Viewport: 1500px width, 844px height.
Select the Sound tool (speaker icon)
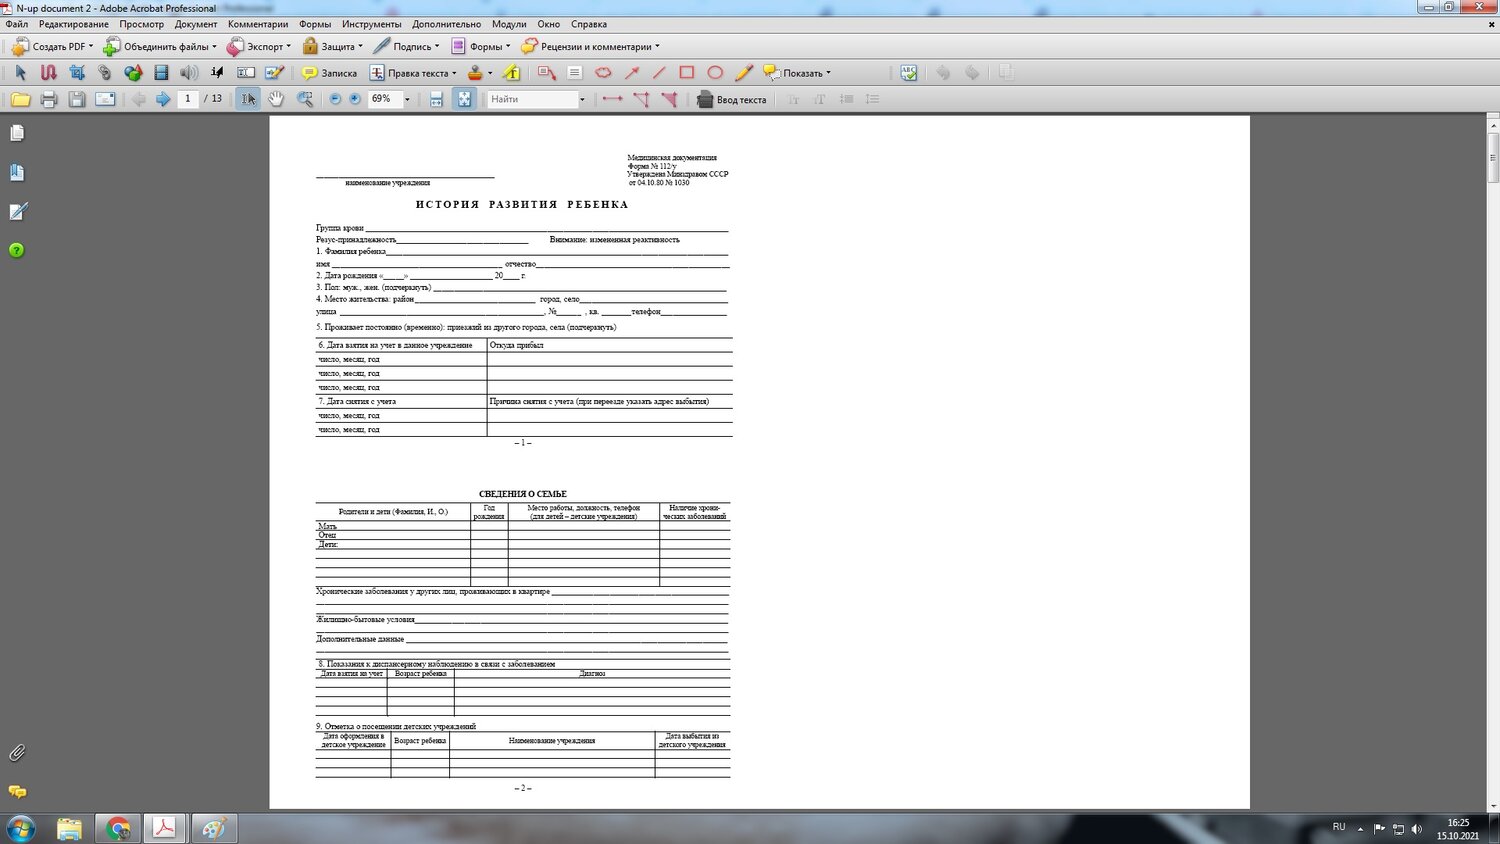(x=189, y=73)
